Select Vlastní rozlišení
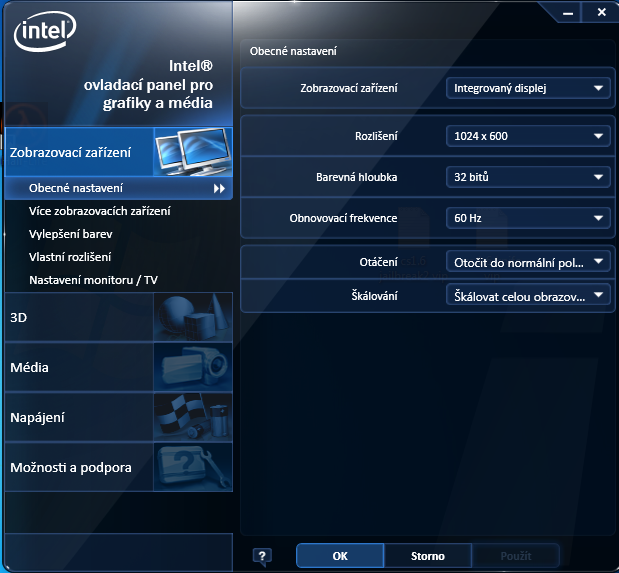The width and height of the screenshot is (619, 573). point(70,257)
